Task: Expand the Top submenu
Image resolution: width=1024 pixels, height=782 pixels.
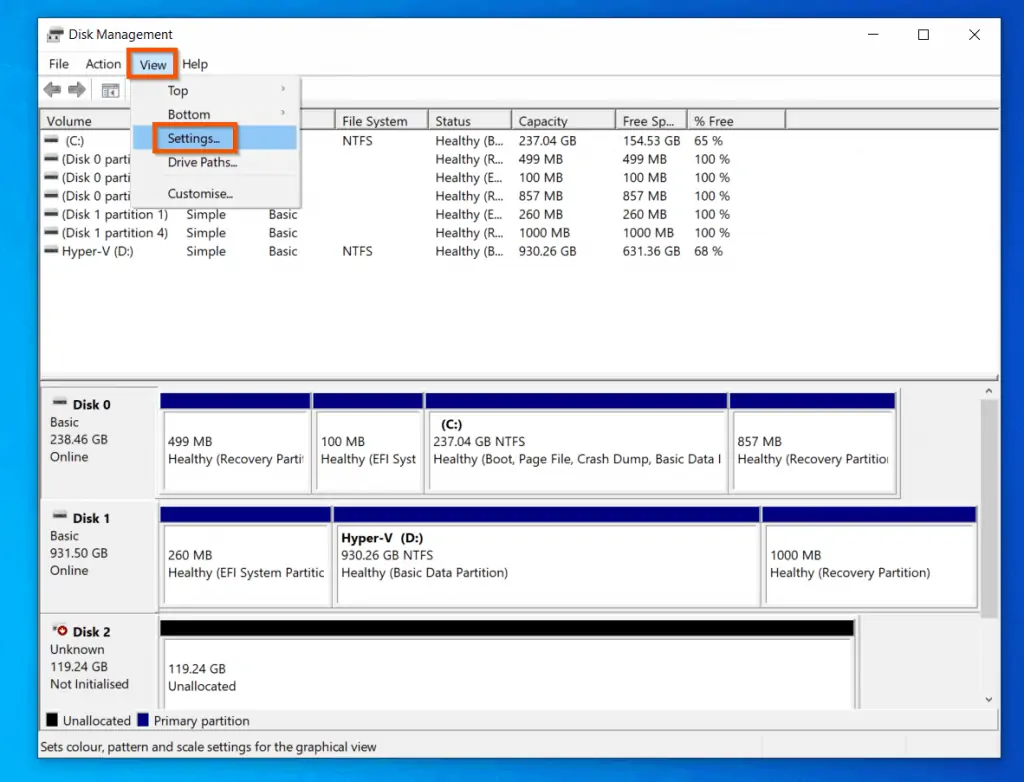Action: pyautogui.click(x=215, y=90)
